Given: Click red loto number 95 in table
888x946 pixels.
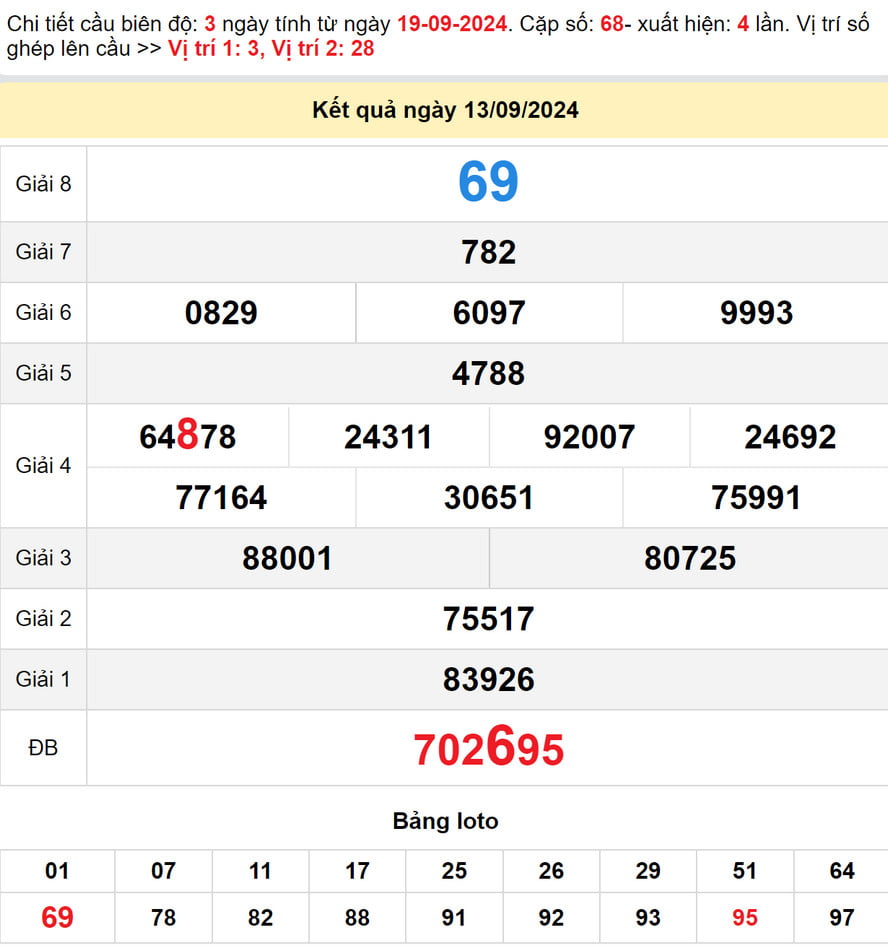Looking at the screenshot, I should pos(745,917).
